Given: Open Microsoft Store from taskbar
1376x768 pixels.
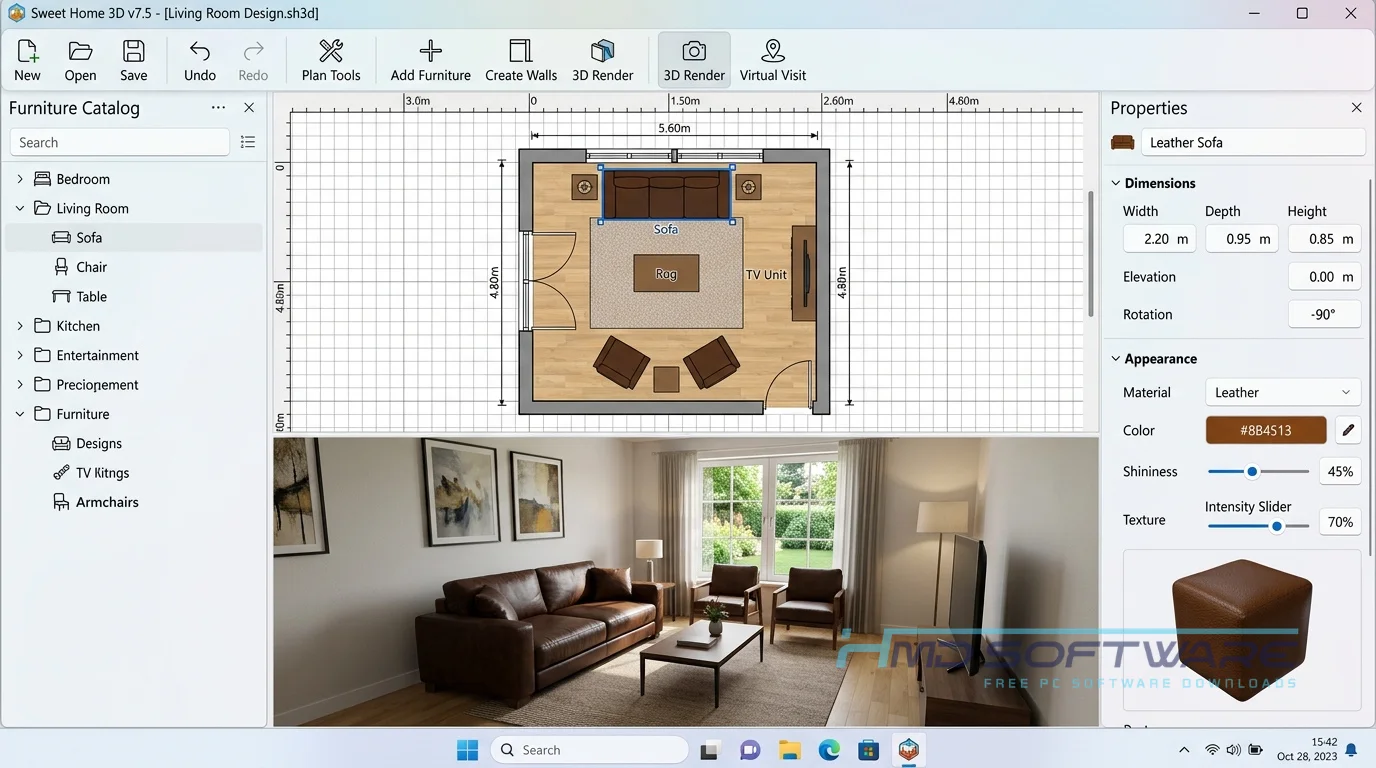Looking at the screenshot, I should [x=868, y=749].
